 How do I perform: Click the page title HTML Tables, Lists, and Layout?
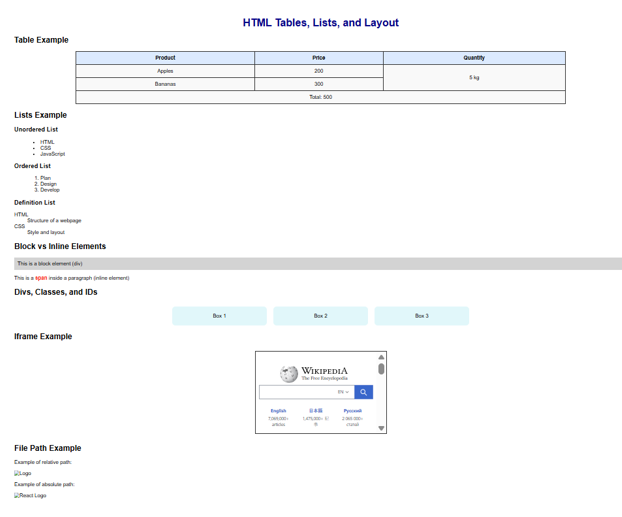(x=321, y=23)
